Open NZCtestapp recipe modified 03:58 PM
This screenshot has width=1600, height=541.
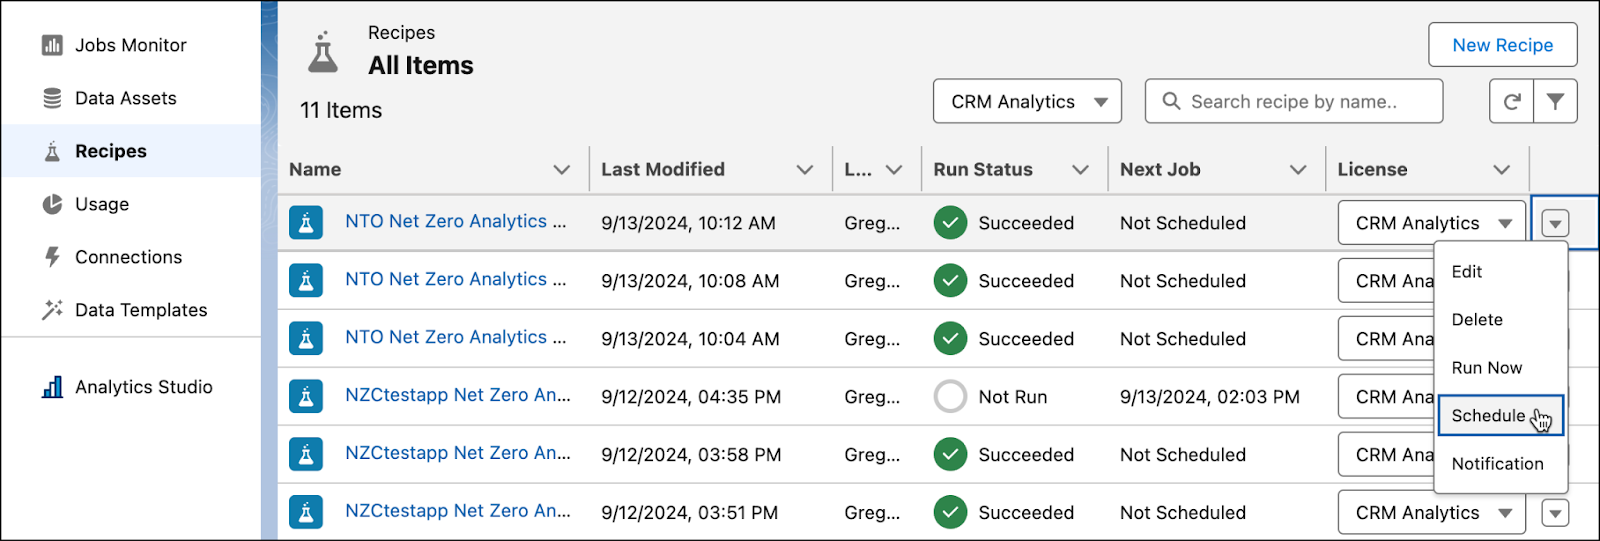point(458,454)
